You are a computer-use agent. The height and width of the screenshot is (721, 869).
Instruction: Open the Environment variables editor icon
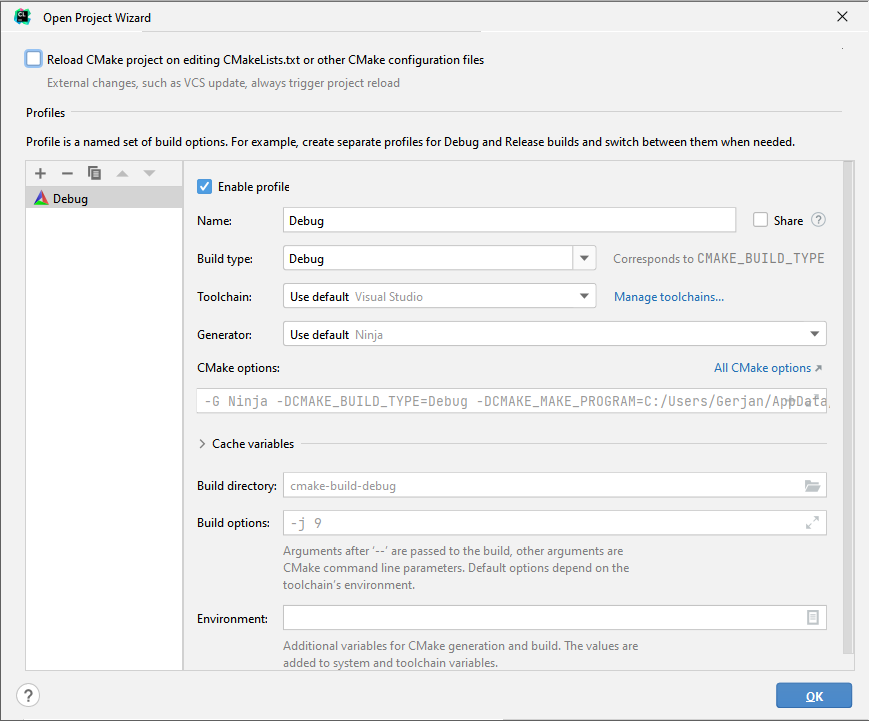[812, 618]
